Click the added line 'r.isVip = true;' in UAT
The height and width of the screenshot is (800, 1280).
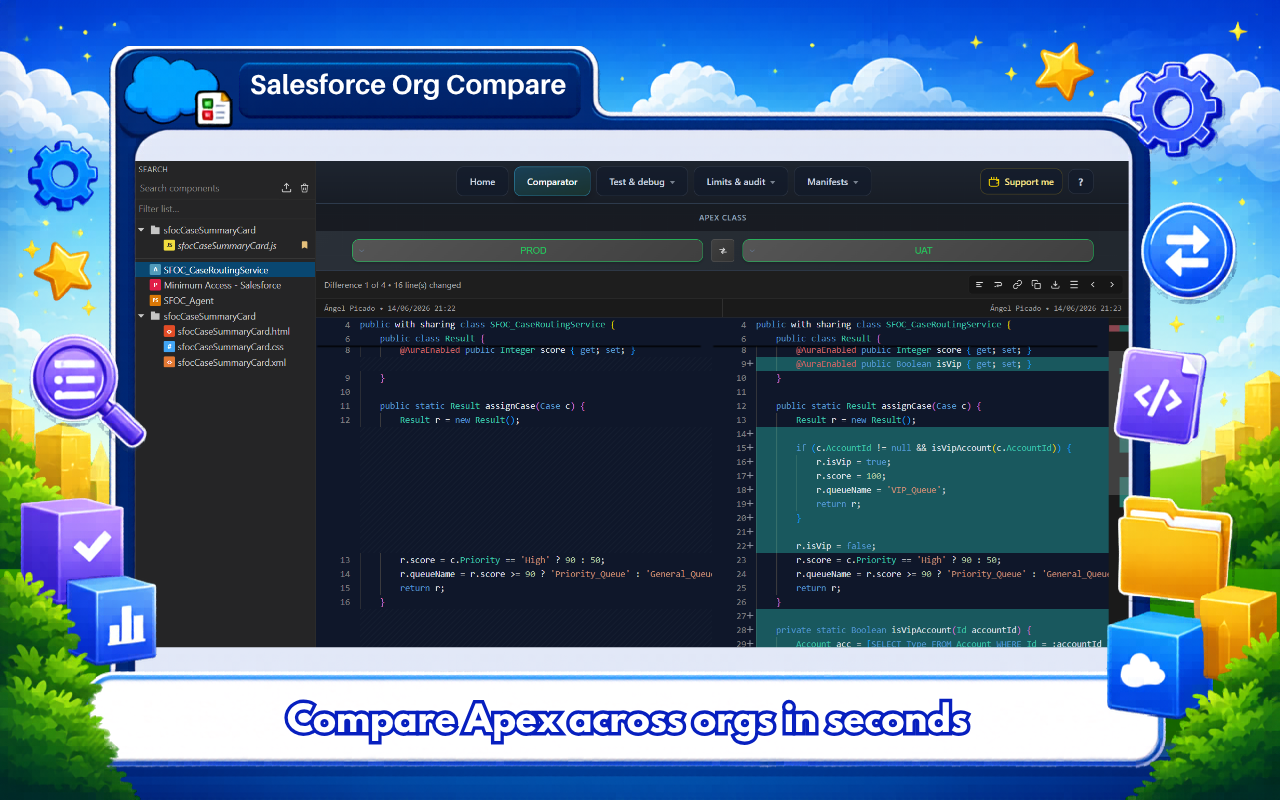[853, 462]
